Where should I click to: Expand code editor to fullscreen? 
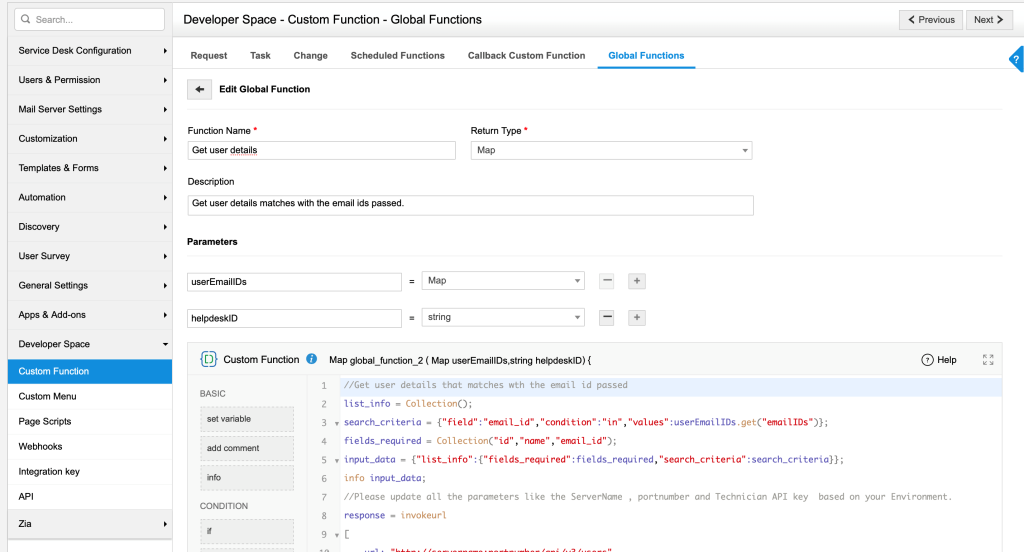(988, 360)
